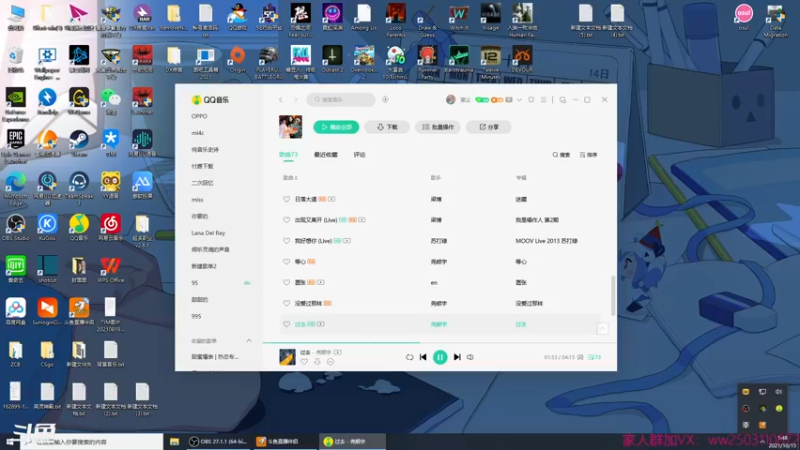Click the back-to-top arrow button
The height and width of the screenshot is (450, 800).
603,329
